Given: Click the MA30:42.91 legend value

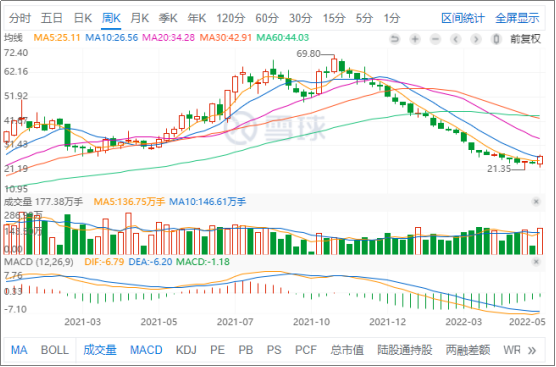Looking at the screenshot, I should (226, 38).
